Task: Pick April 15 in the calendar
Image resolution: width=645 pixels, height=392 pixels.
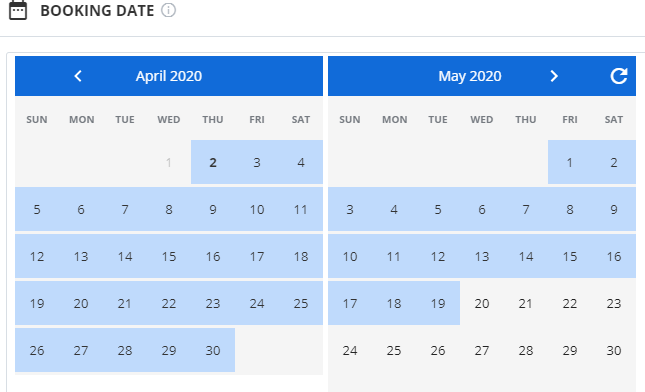Action: click(x=169, y=256)
